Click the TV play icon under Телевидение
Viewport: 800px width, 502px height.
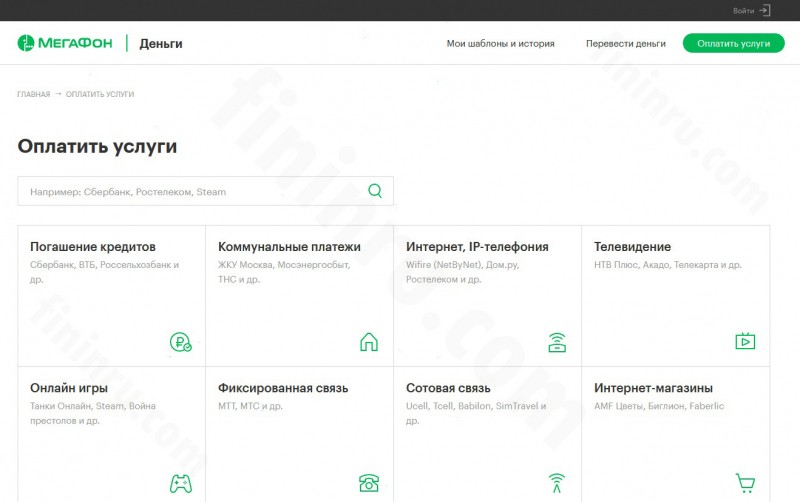pos(745,341)
